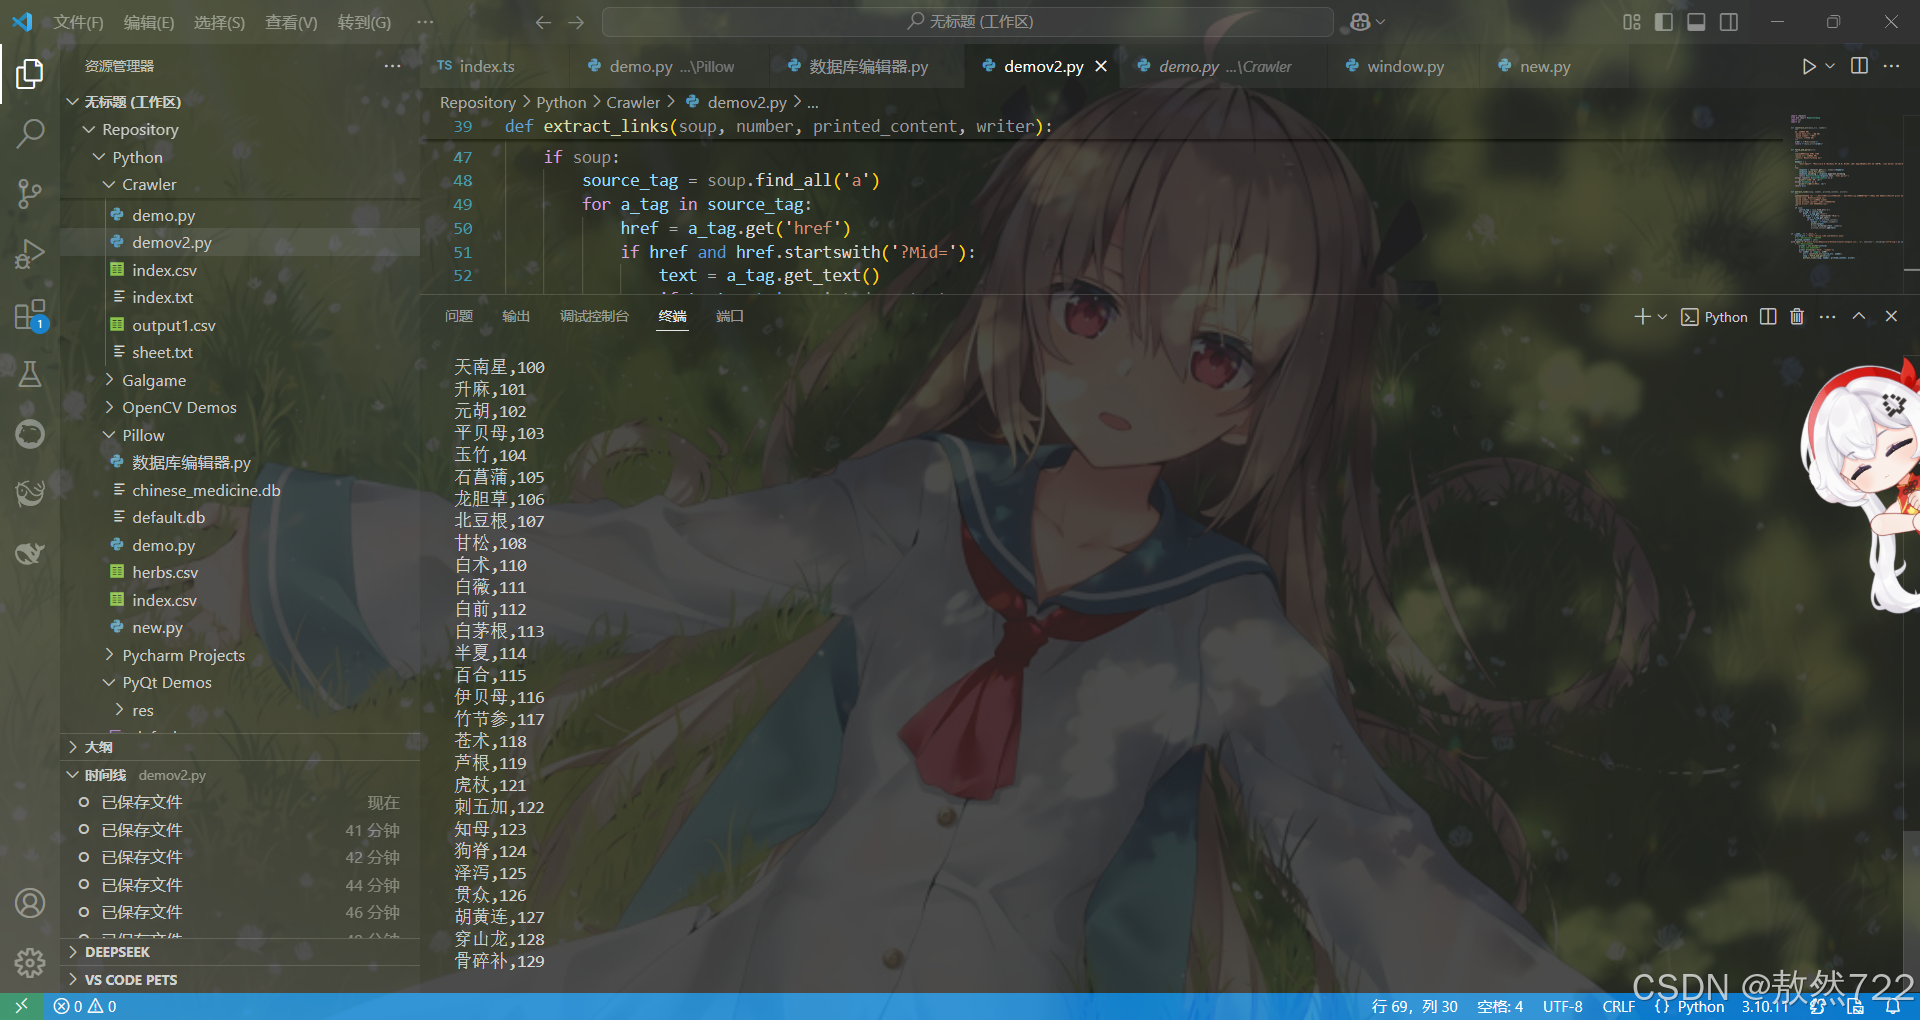This screenshot has height=1020, width=1920.
Task: Open the Accounts menu in activity bar
Action: point(30,903)
